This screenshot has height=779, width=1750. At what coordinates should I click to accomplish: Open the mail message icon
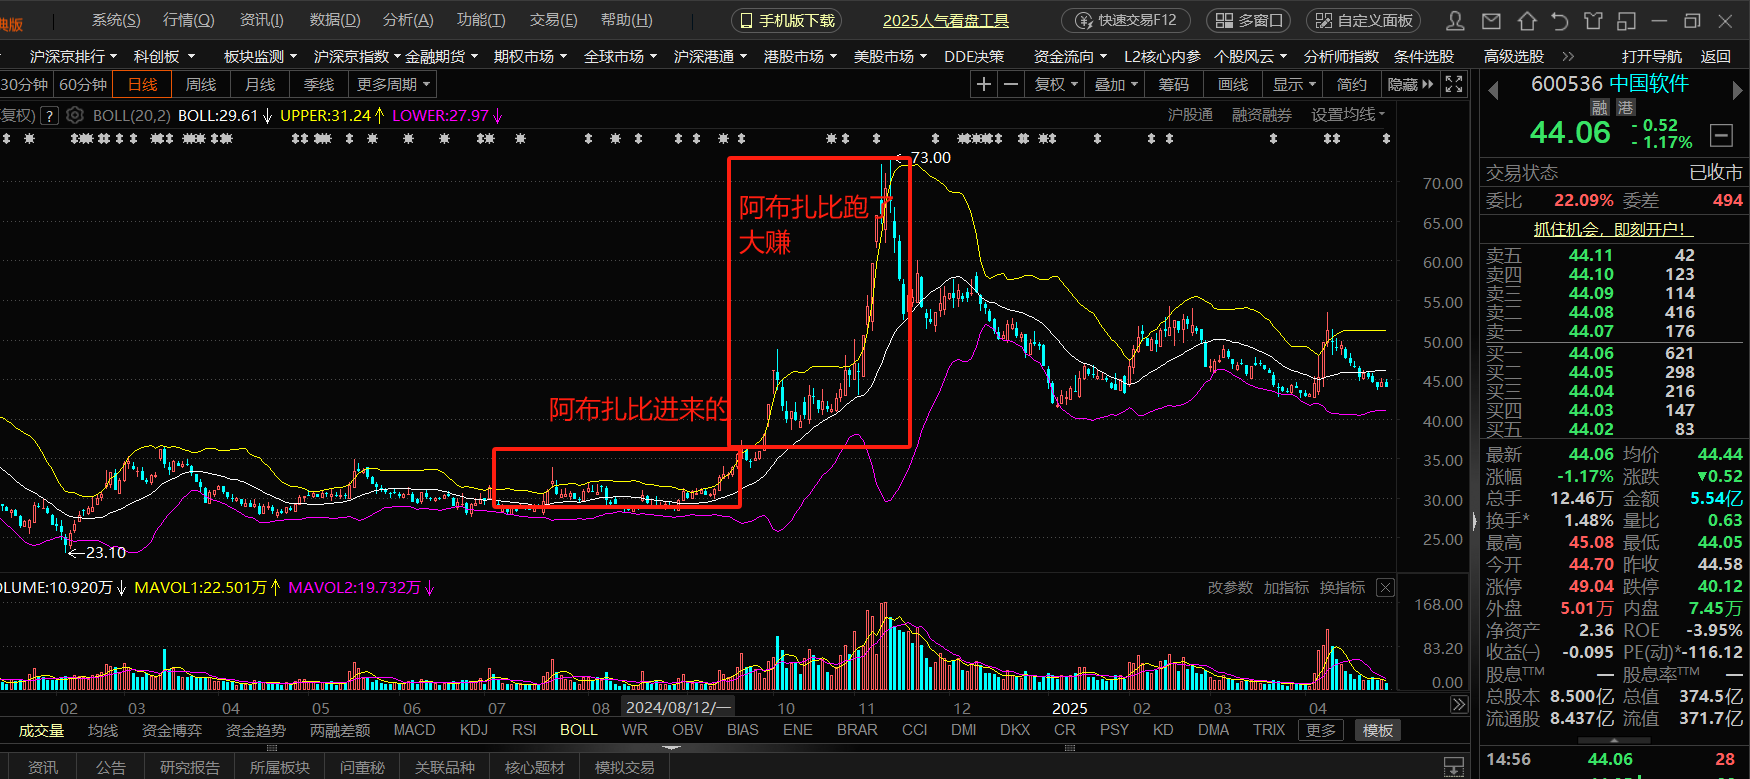coord(1491,20)
